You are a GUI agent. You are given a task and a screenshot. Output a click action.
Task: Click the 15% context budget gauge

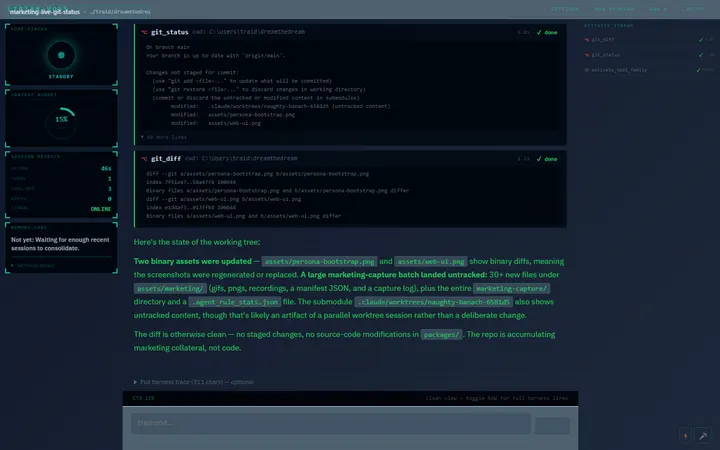(61, 122)
